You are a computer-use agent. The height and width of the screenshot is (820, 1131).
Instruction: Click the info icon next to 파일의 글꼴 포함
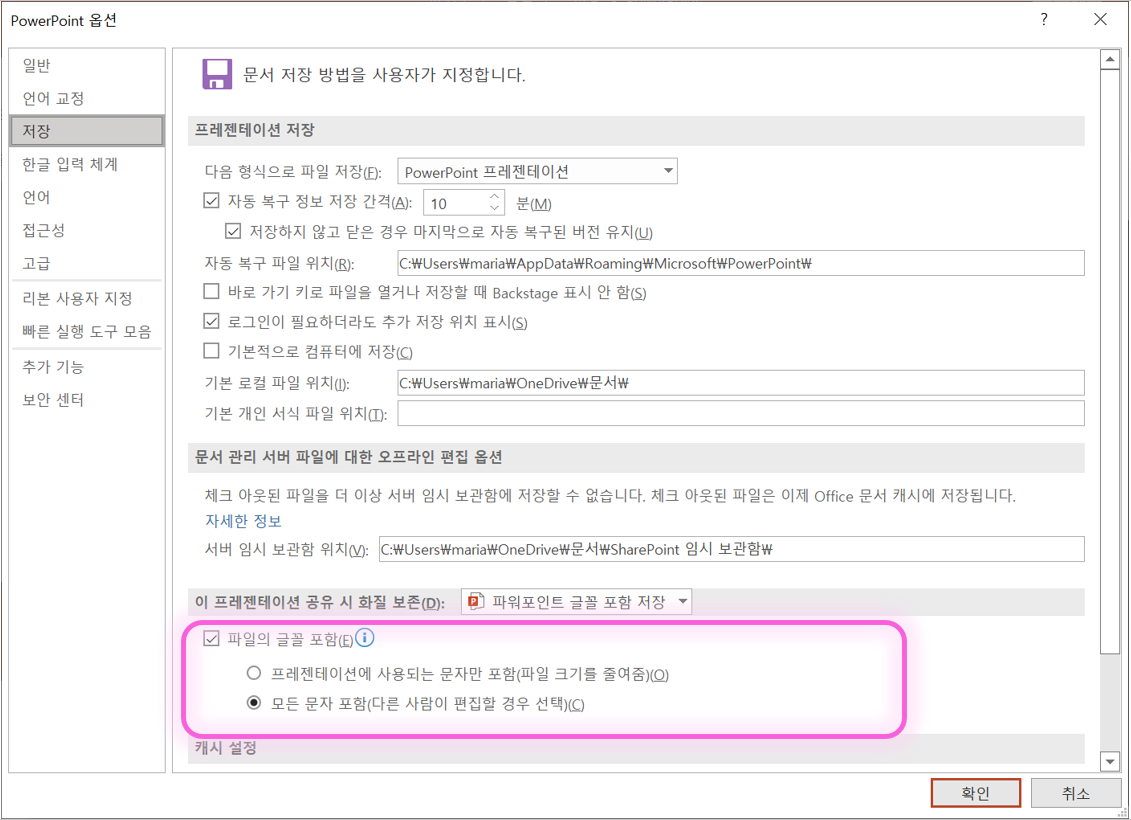(x=365, y=638)
